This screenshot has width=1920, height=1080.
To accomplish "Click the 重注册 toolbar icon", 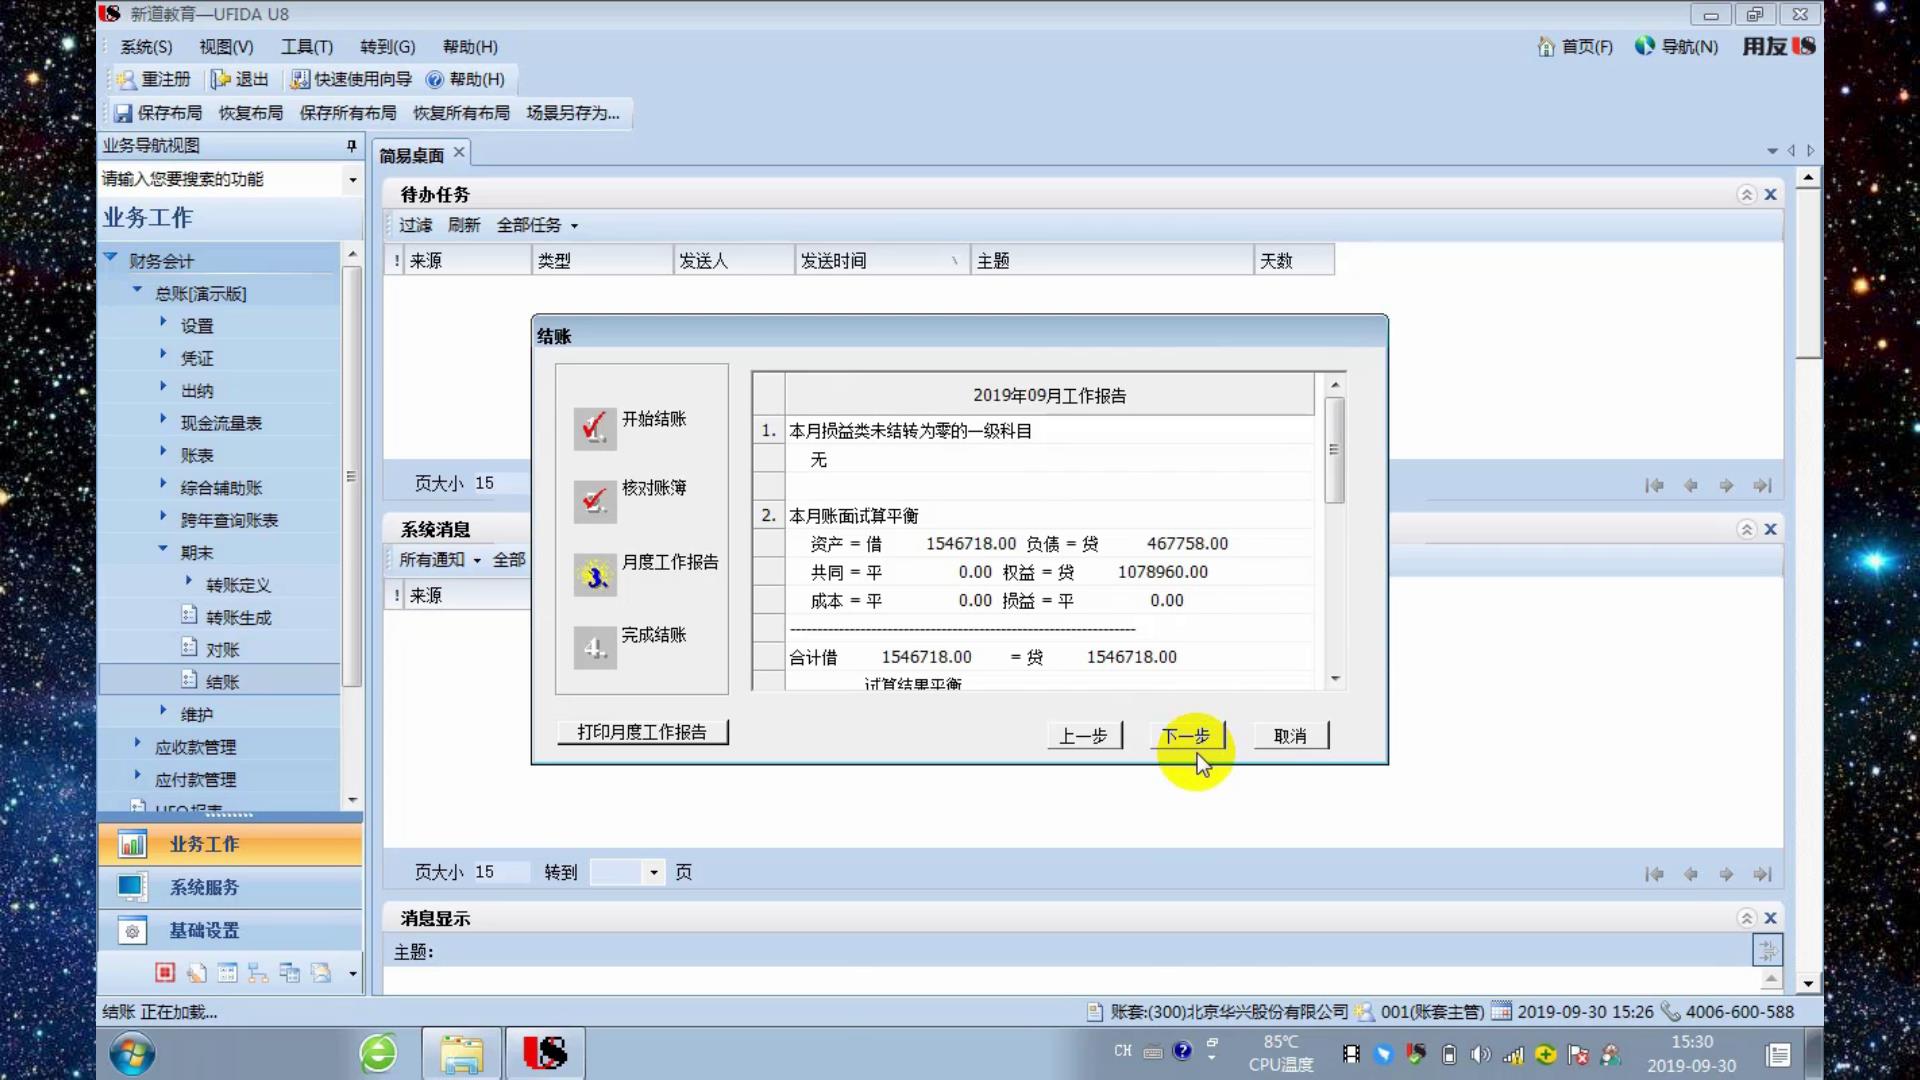I will 127,79.
